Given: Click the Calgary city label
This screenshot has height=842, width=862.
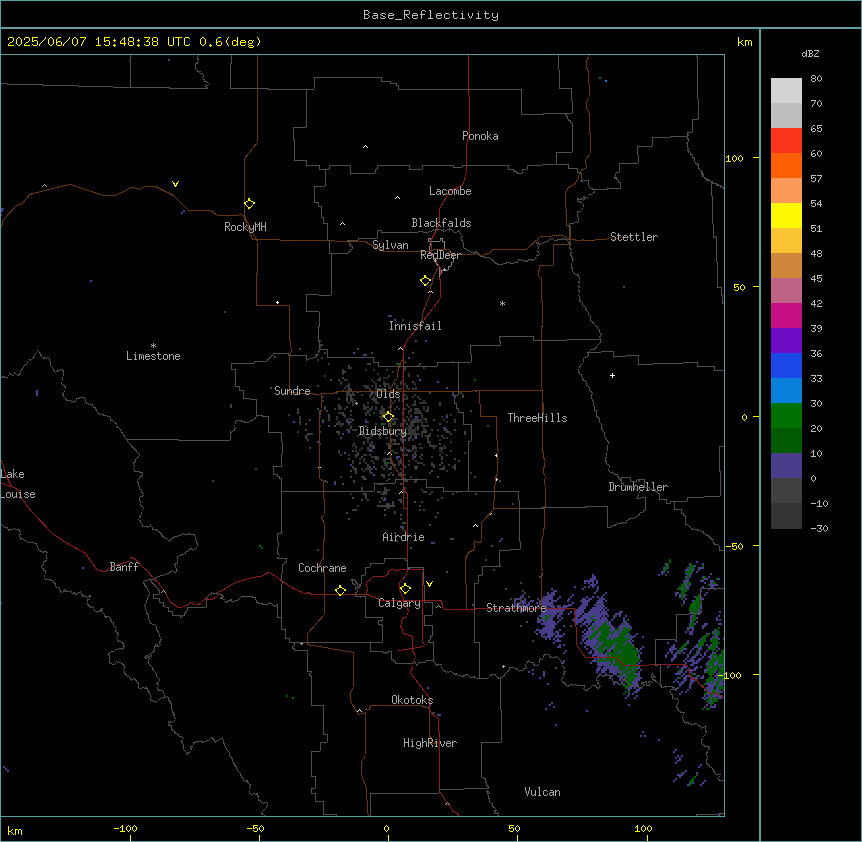Looking at the screenshot, I should 399,603.
